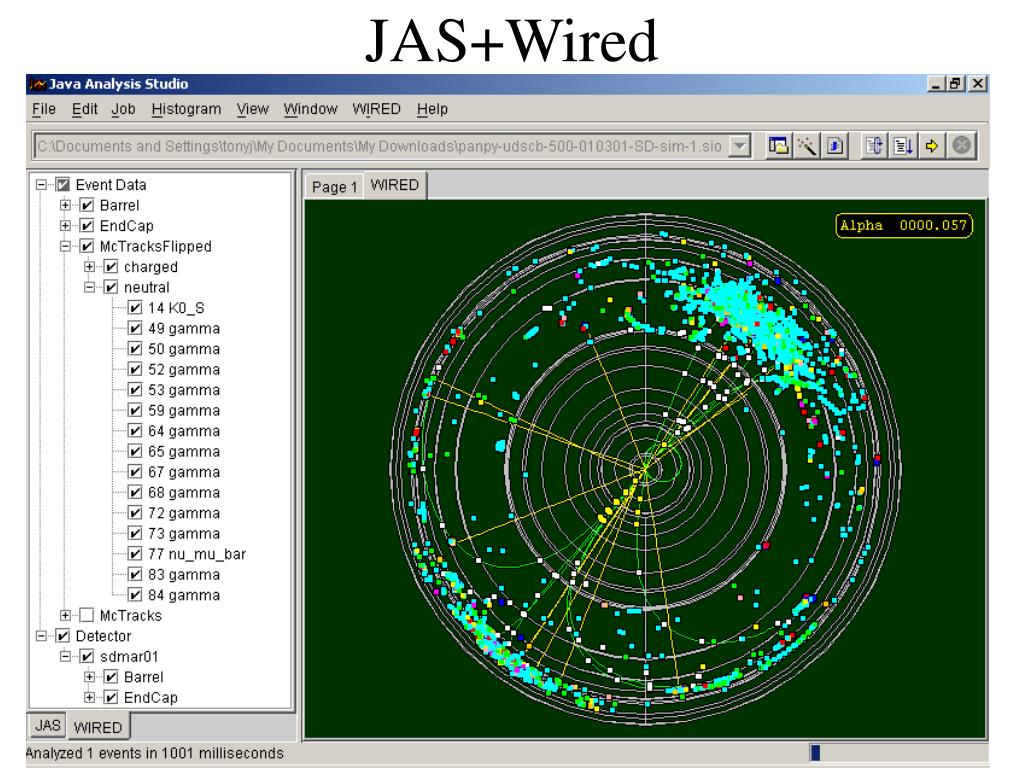Click the magic wand wizard icon
1024x768 pixels.
click(x=807, y=146)
